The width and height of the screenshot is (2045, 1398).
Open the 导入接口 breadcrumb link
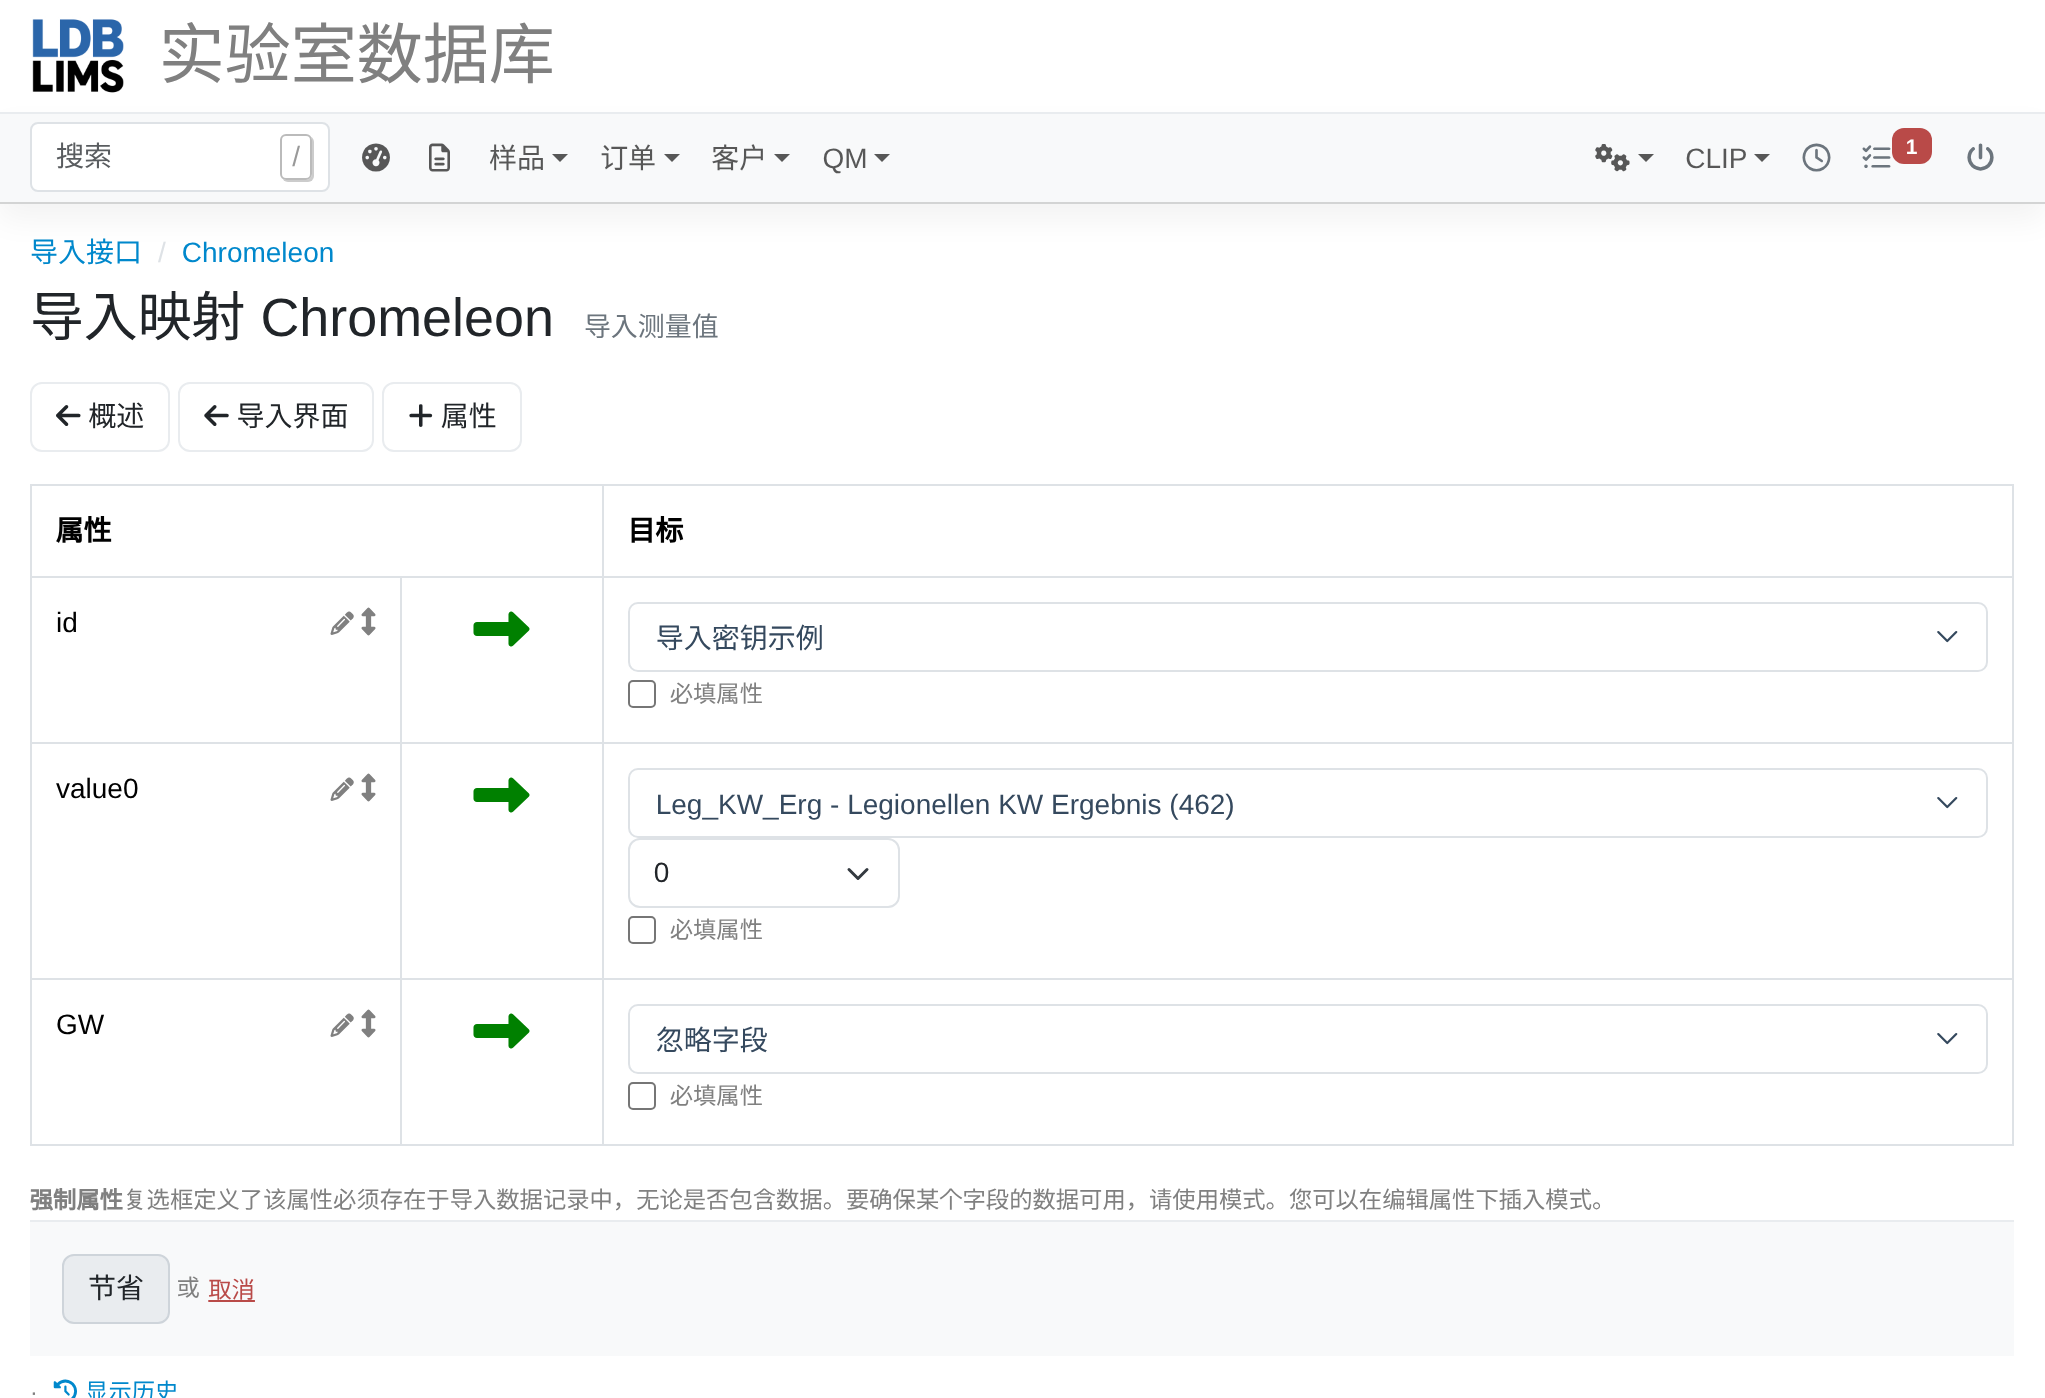coord(86,252)
